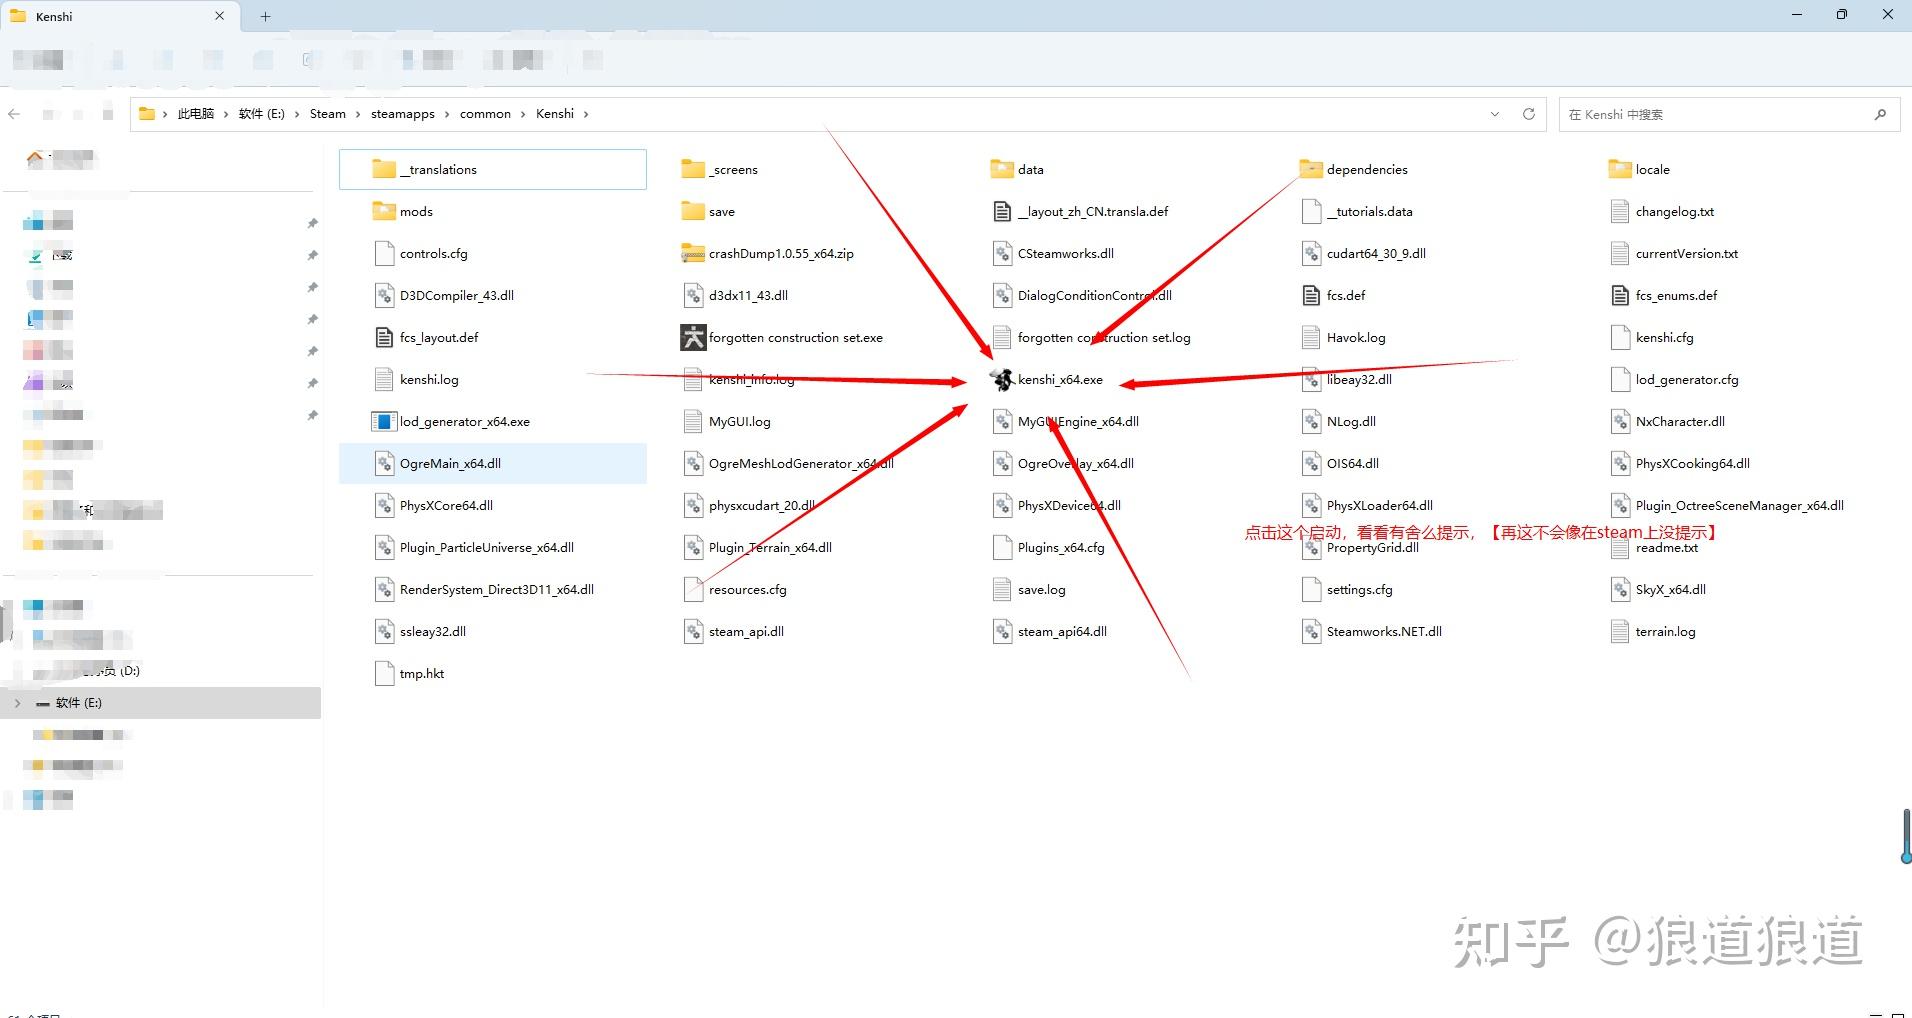Select the lod_generator_x64.exe application icon

click(x=384, y=422)
